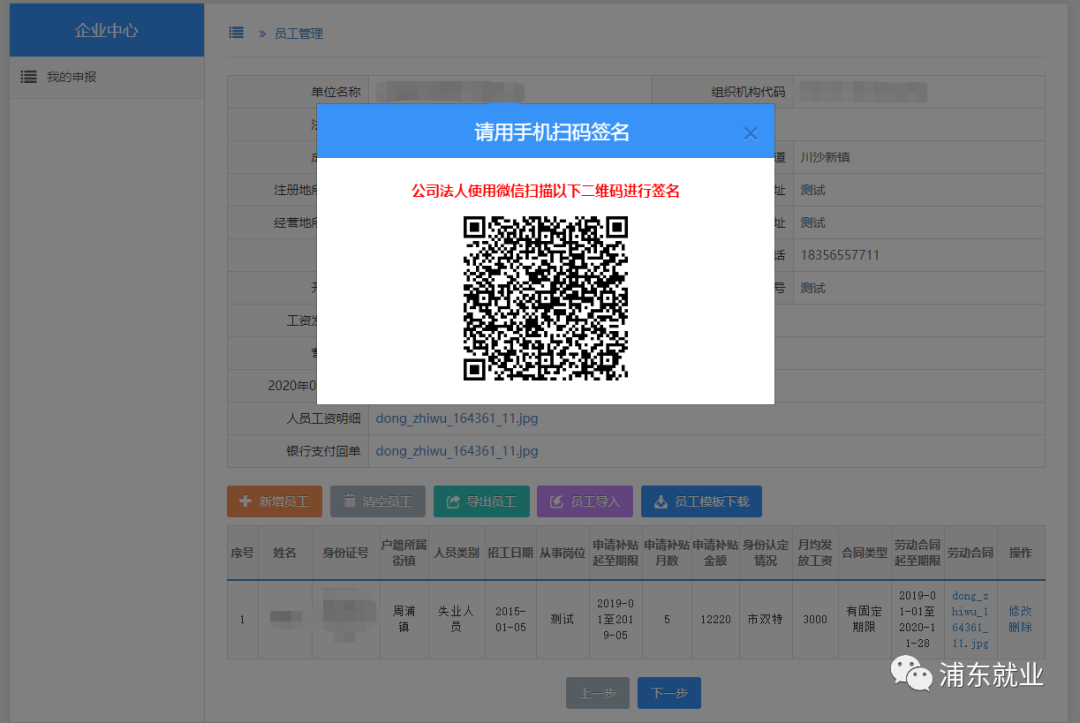Click the 员工模板下载 button

[x=701, y=501]
